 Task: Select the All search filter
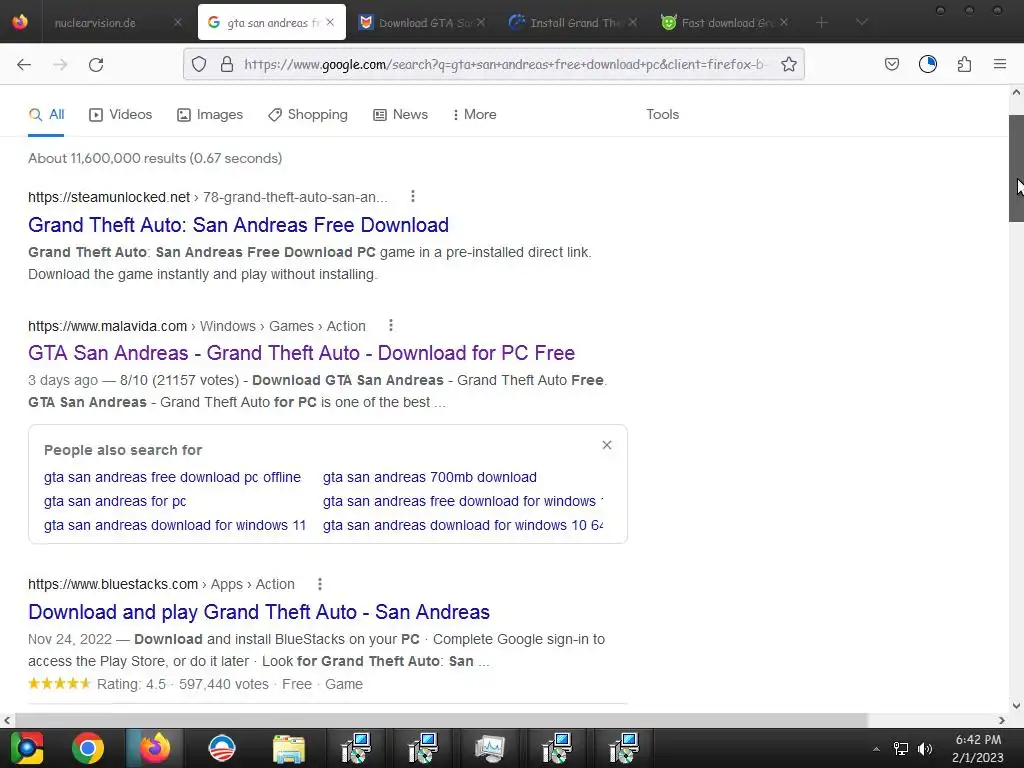(46, 114)
